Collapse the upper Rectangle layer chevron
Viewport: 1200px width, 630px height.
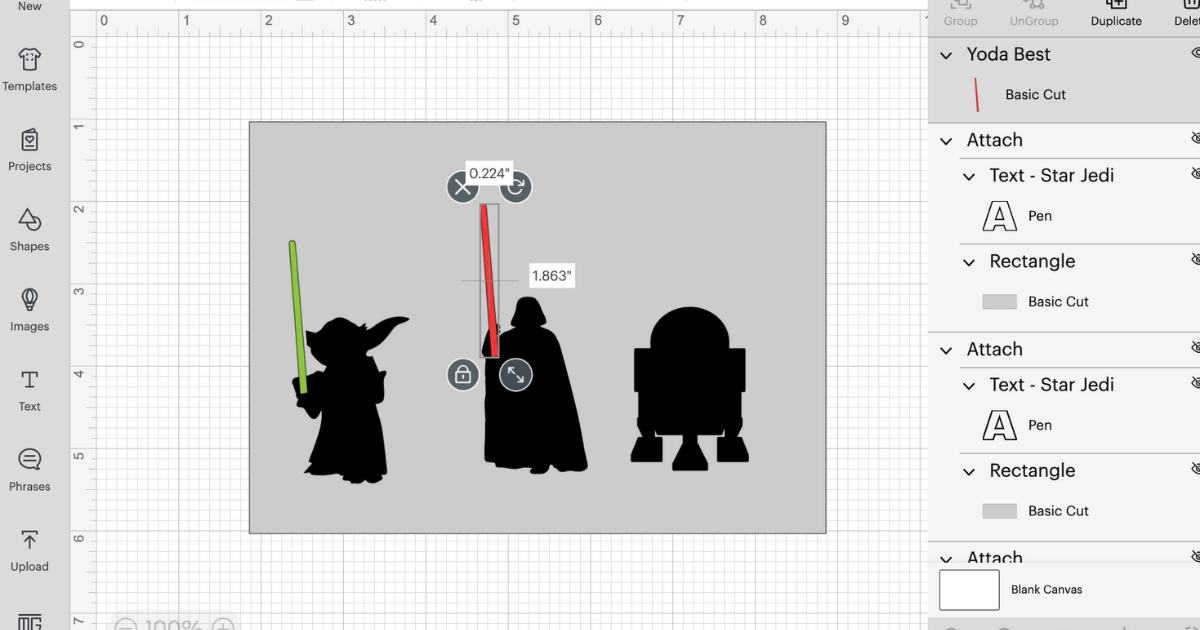click(x=969, y=262)
